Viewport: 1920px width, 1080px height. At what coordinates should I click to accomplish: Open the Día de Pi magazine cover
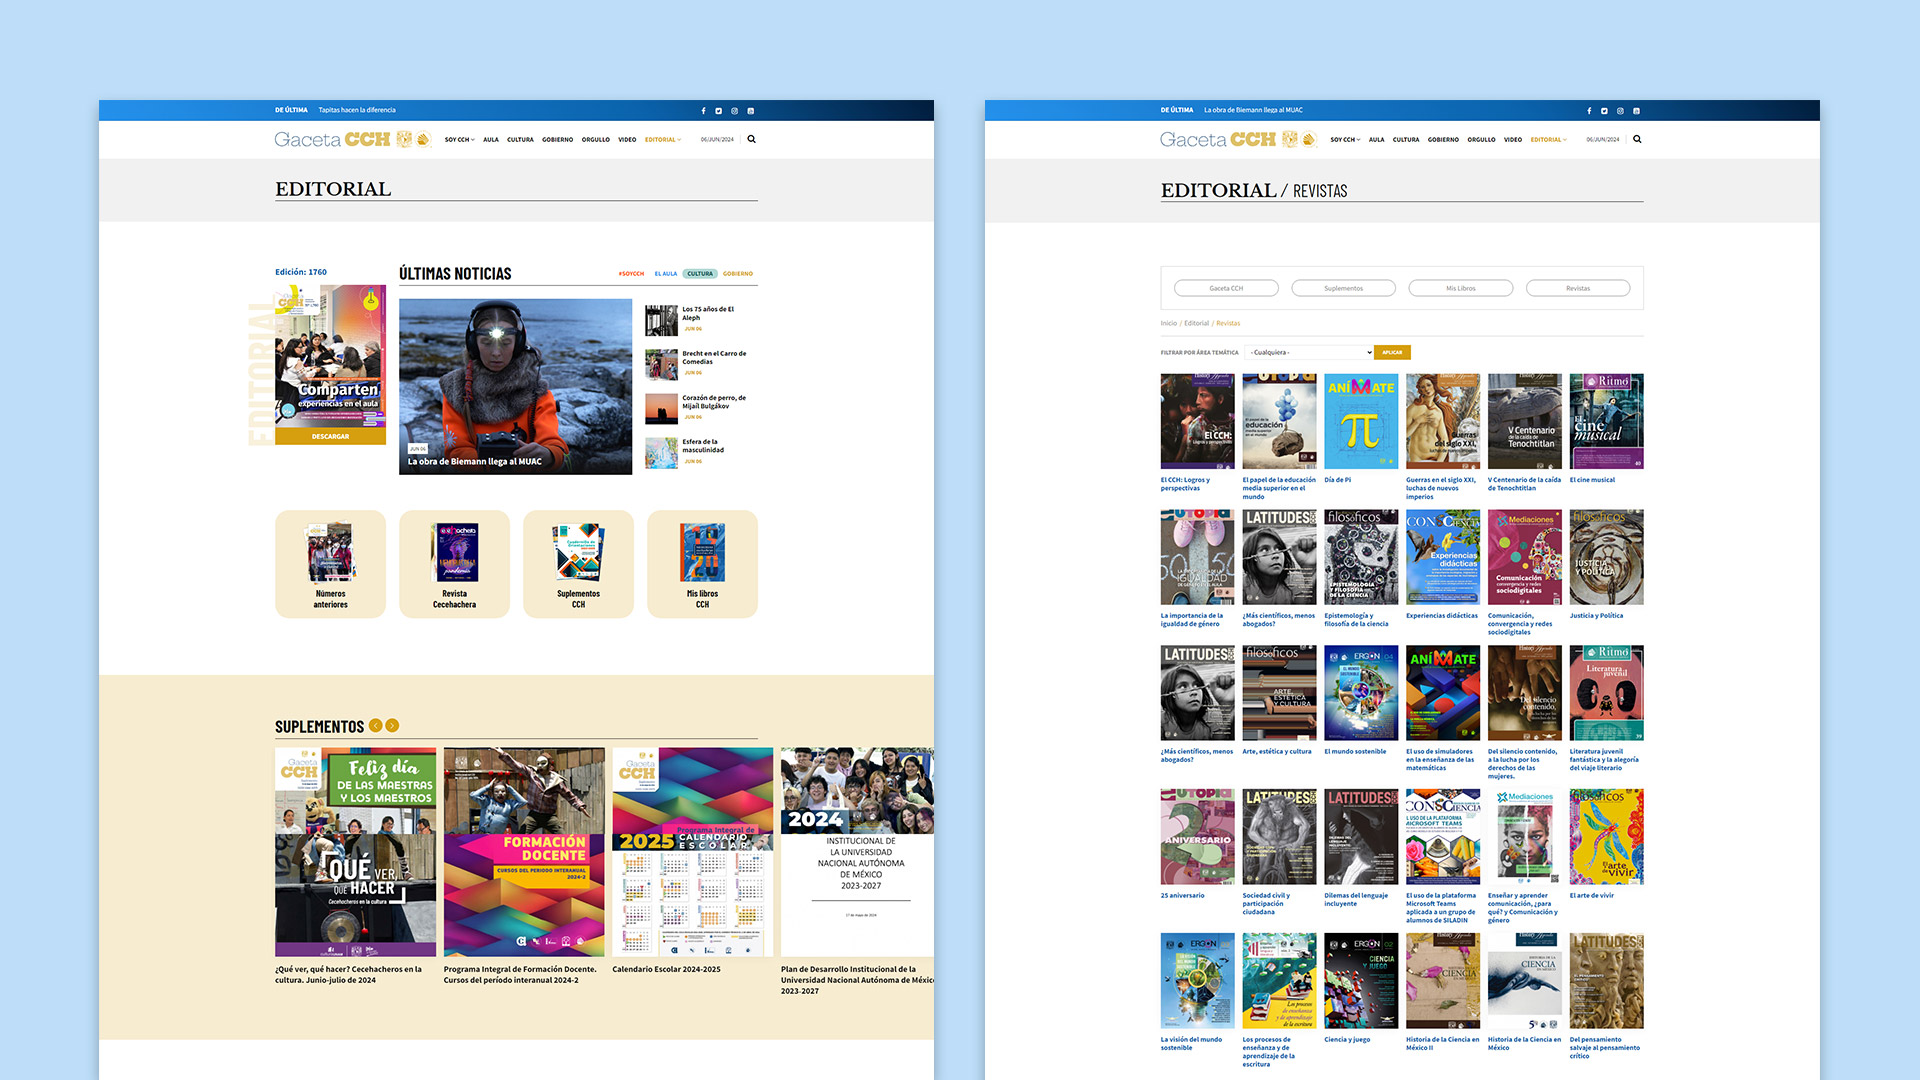(x=1361, y=421)
